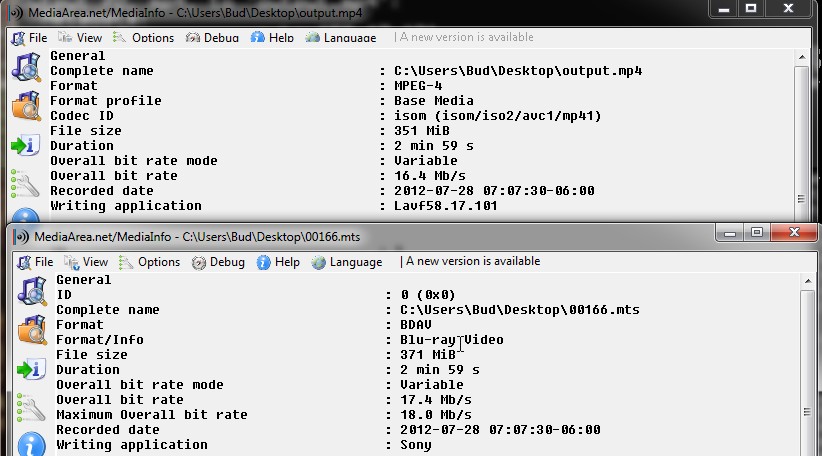
Task: Click wrench options sidebar icon in output.mp4 window
Action: point(25,183)
